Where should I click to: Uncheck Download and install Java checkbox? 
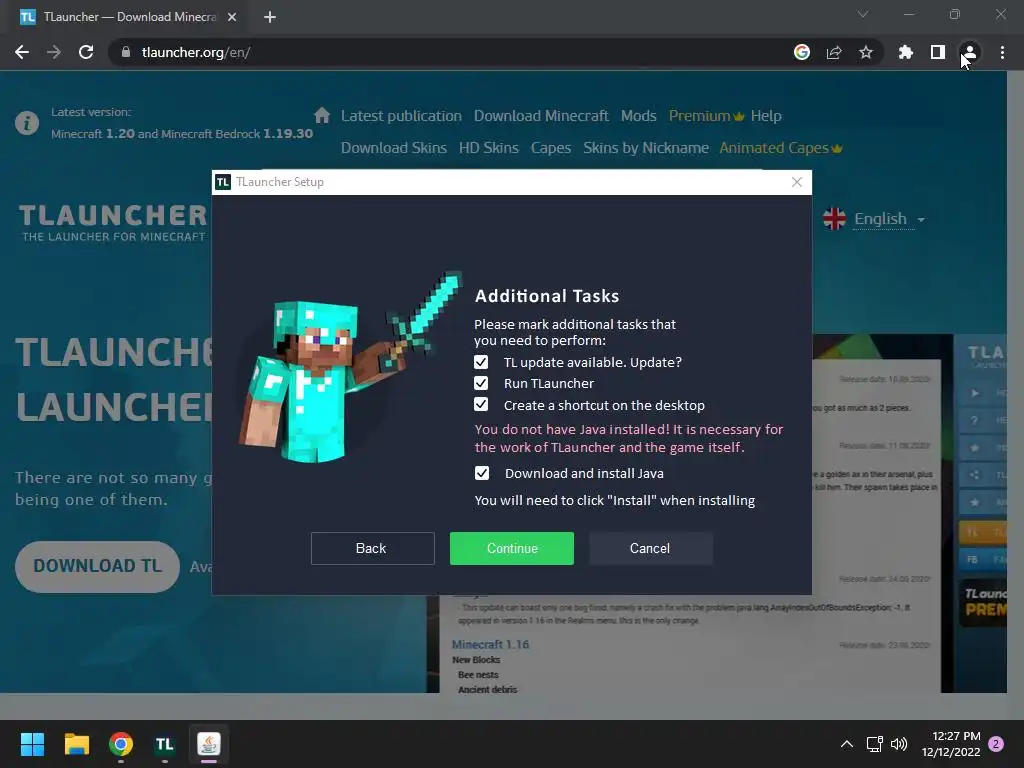(481, 473)
